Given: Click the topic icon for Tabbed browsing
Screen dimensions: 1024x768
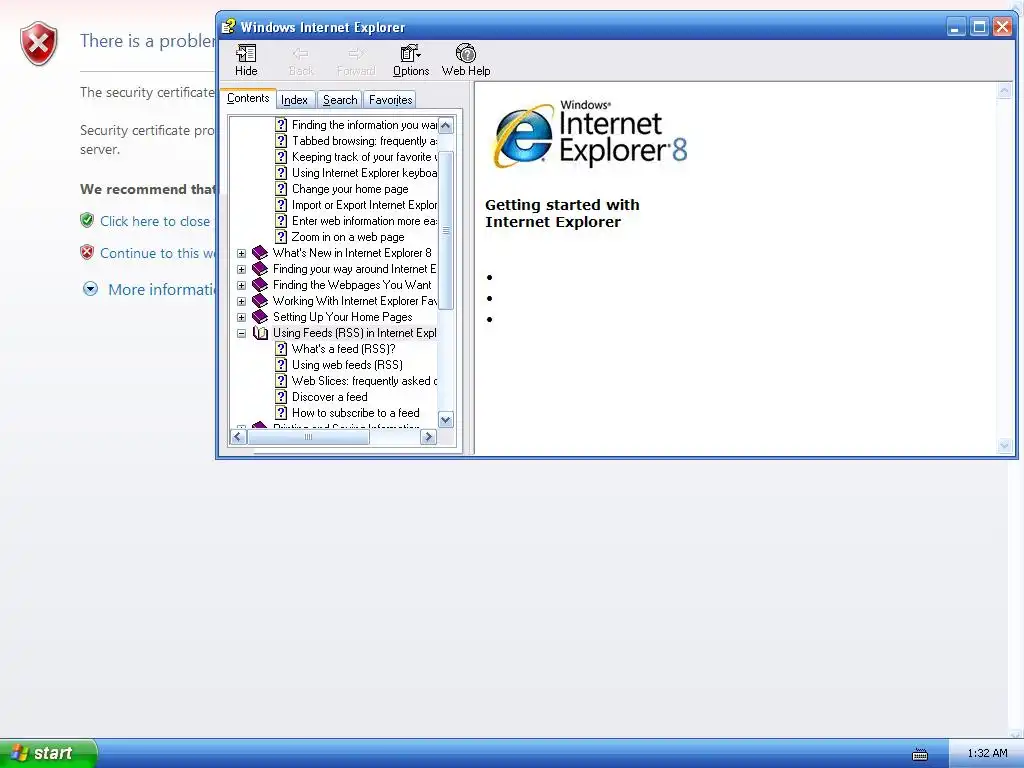Looking at the screenshot, I should point(281,141).
